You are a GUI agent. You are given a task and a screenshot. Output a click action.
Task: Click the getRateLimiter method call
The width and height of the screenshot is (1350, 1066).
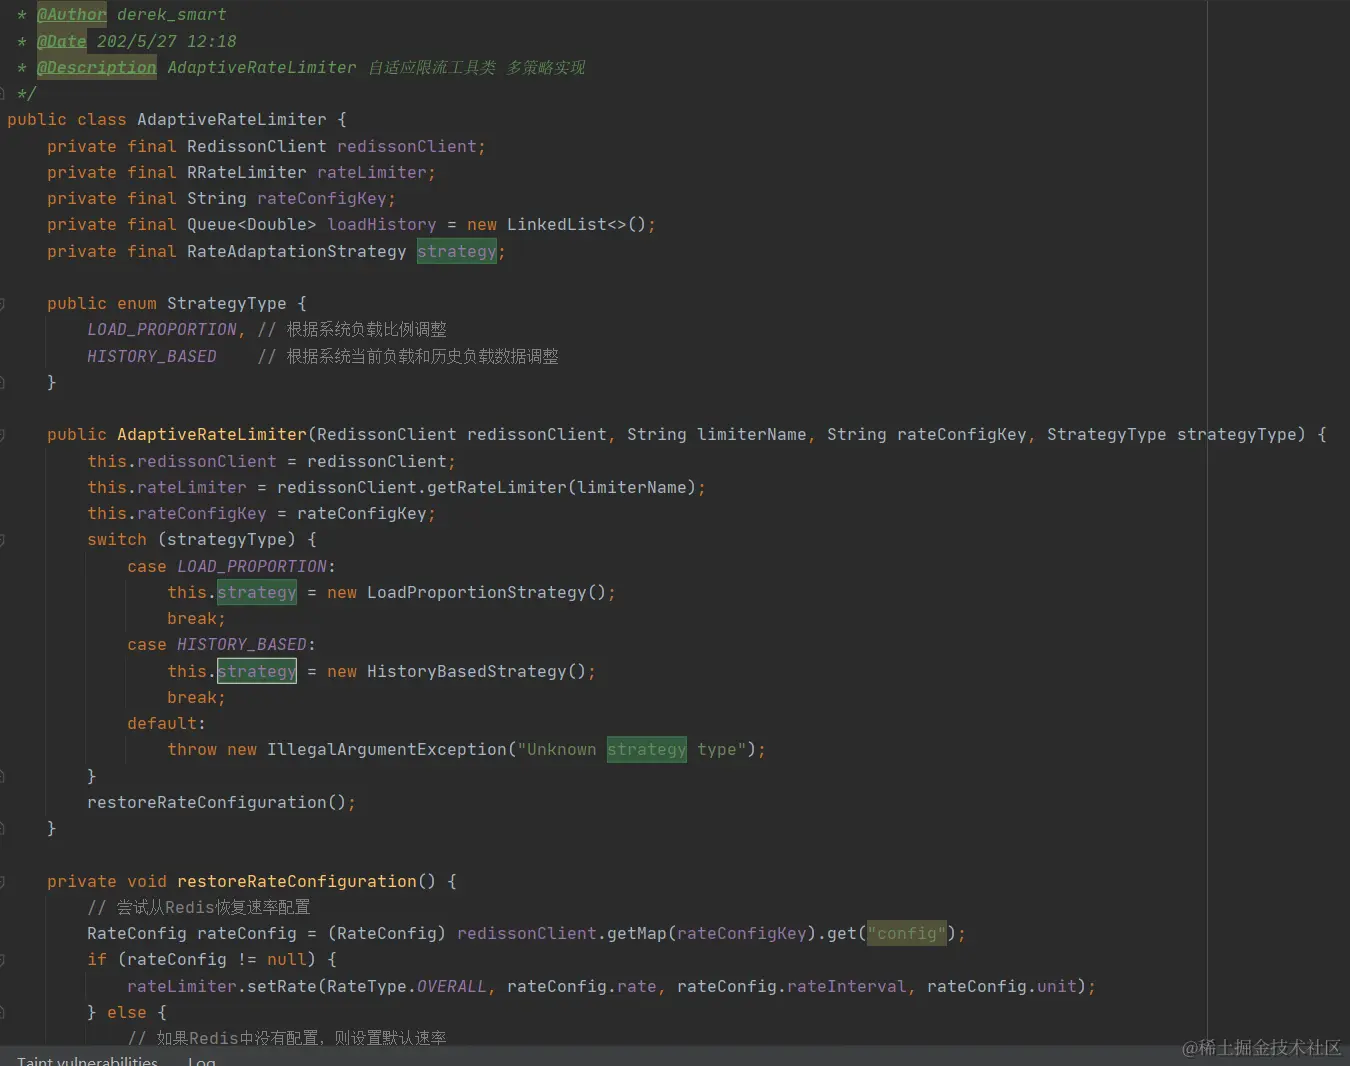497,487
